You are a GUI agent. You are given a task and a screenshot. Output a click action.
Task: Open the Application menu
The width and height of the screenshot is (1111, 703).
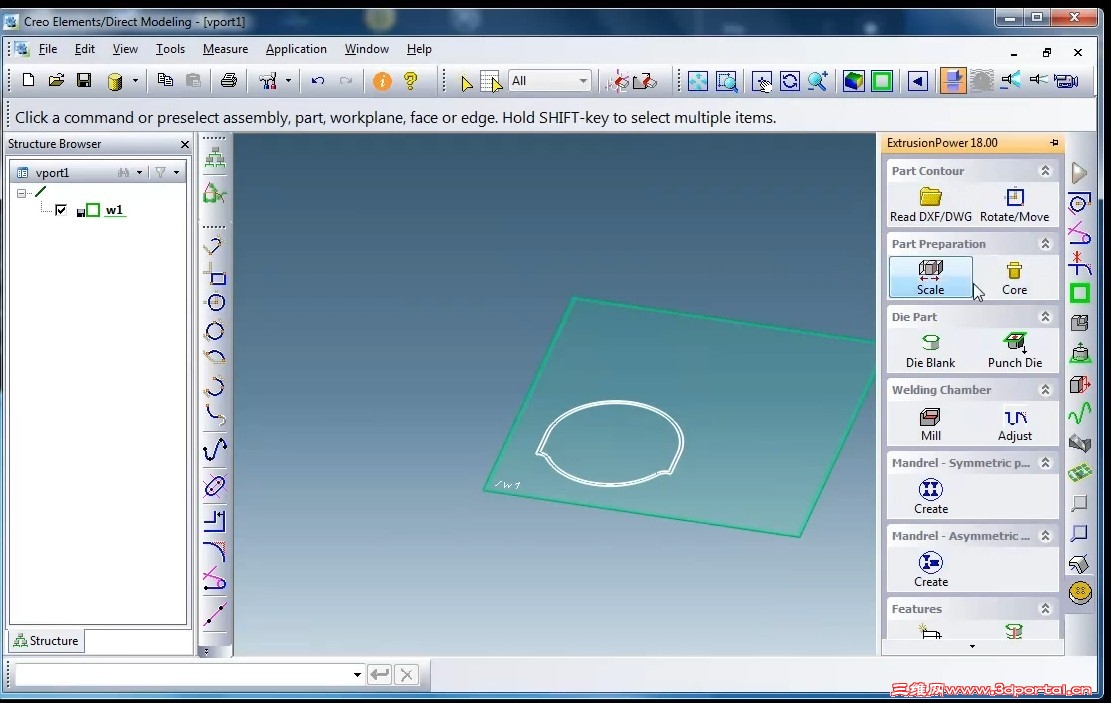296,49
